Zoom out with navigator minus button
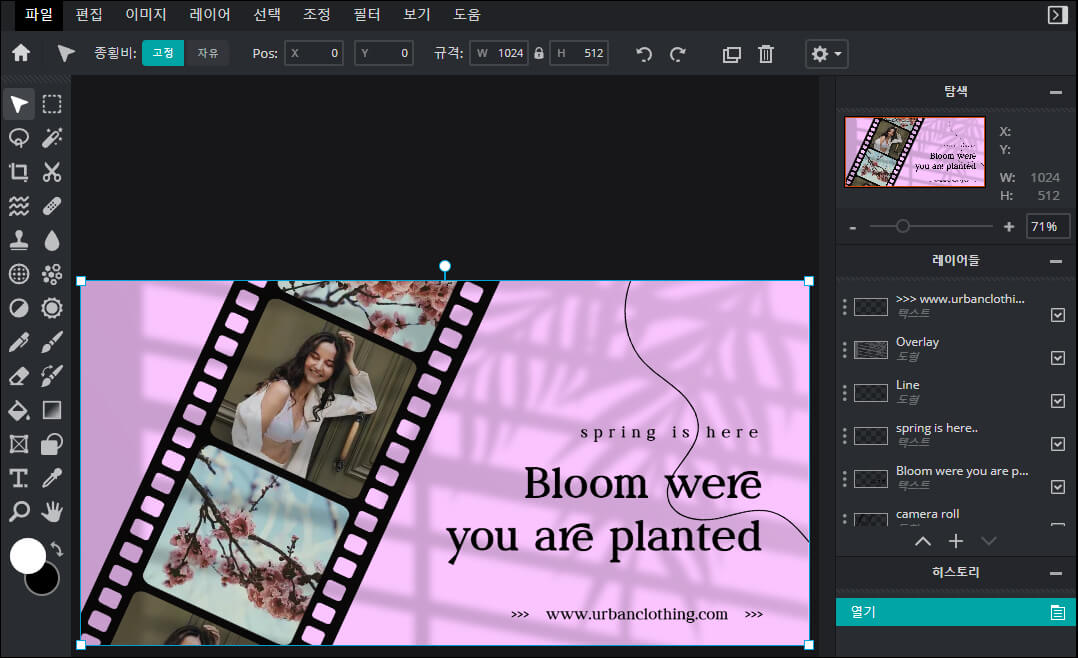The image size is (1078, 658). 853,228
